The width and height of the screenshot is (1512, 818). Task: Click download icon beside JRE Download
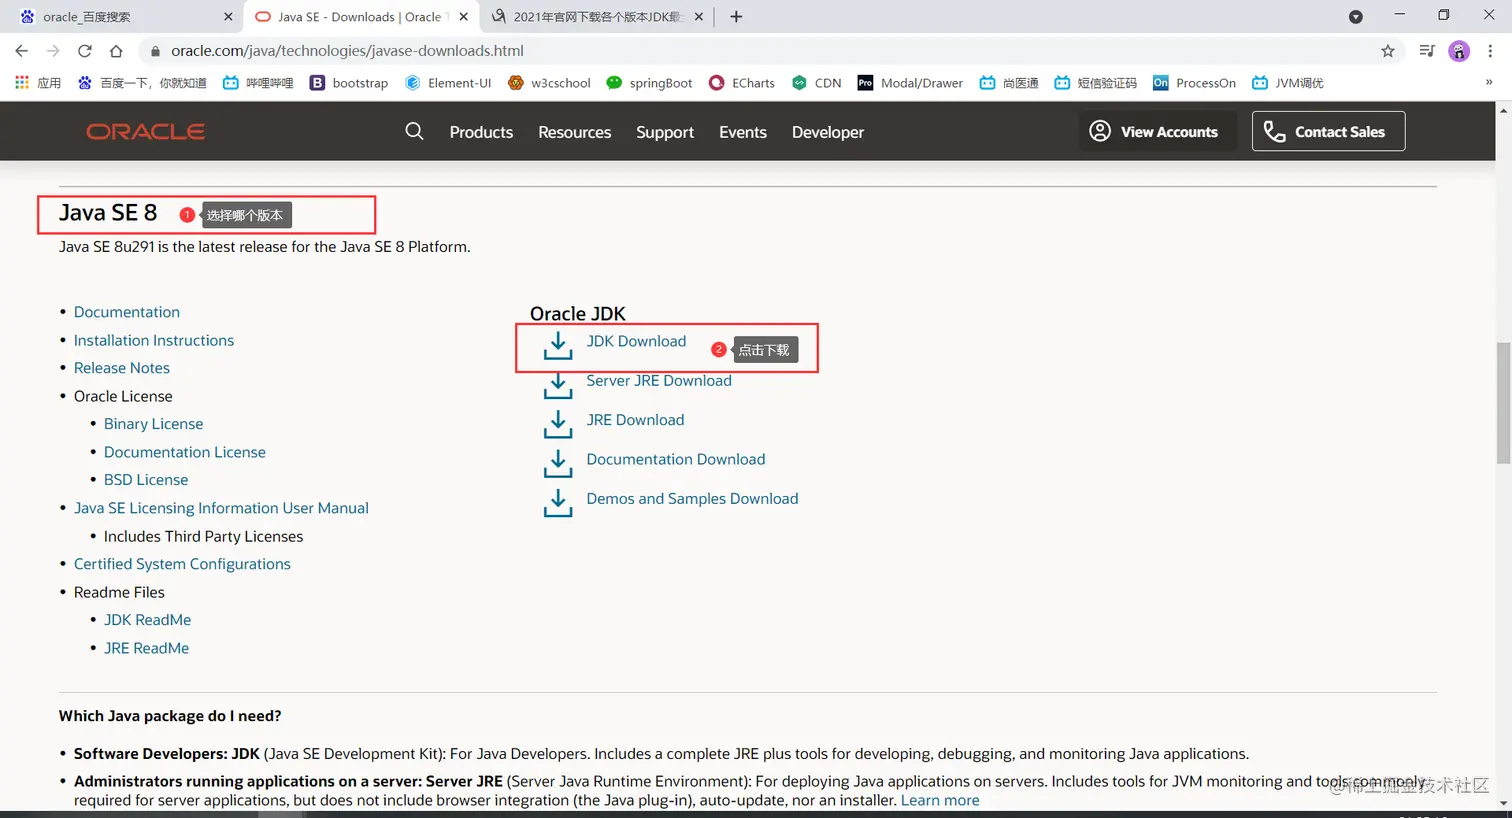pyautogui.click(x=558, y=424)
